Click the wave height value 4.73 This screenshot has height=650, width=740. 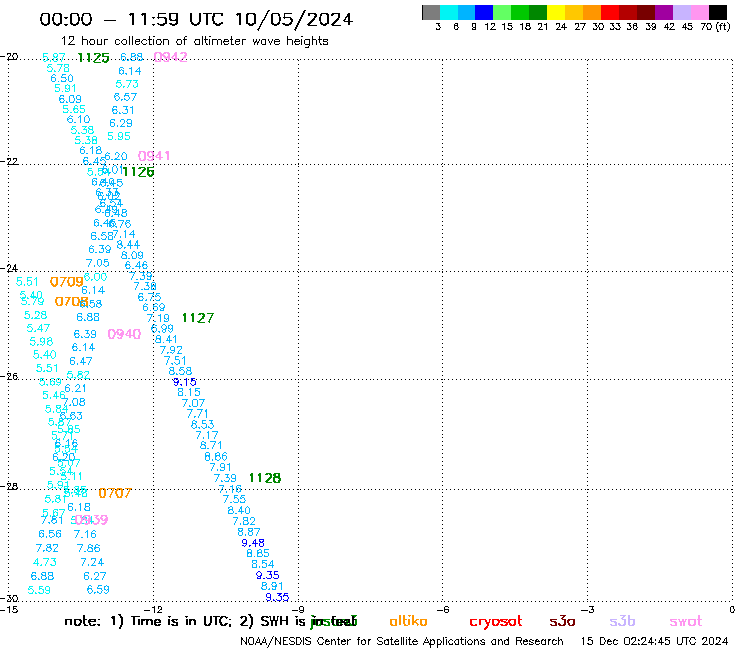click(45, 562)
